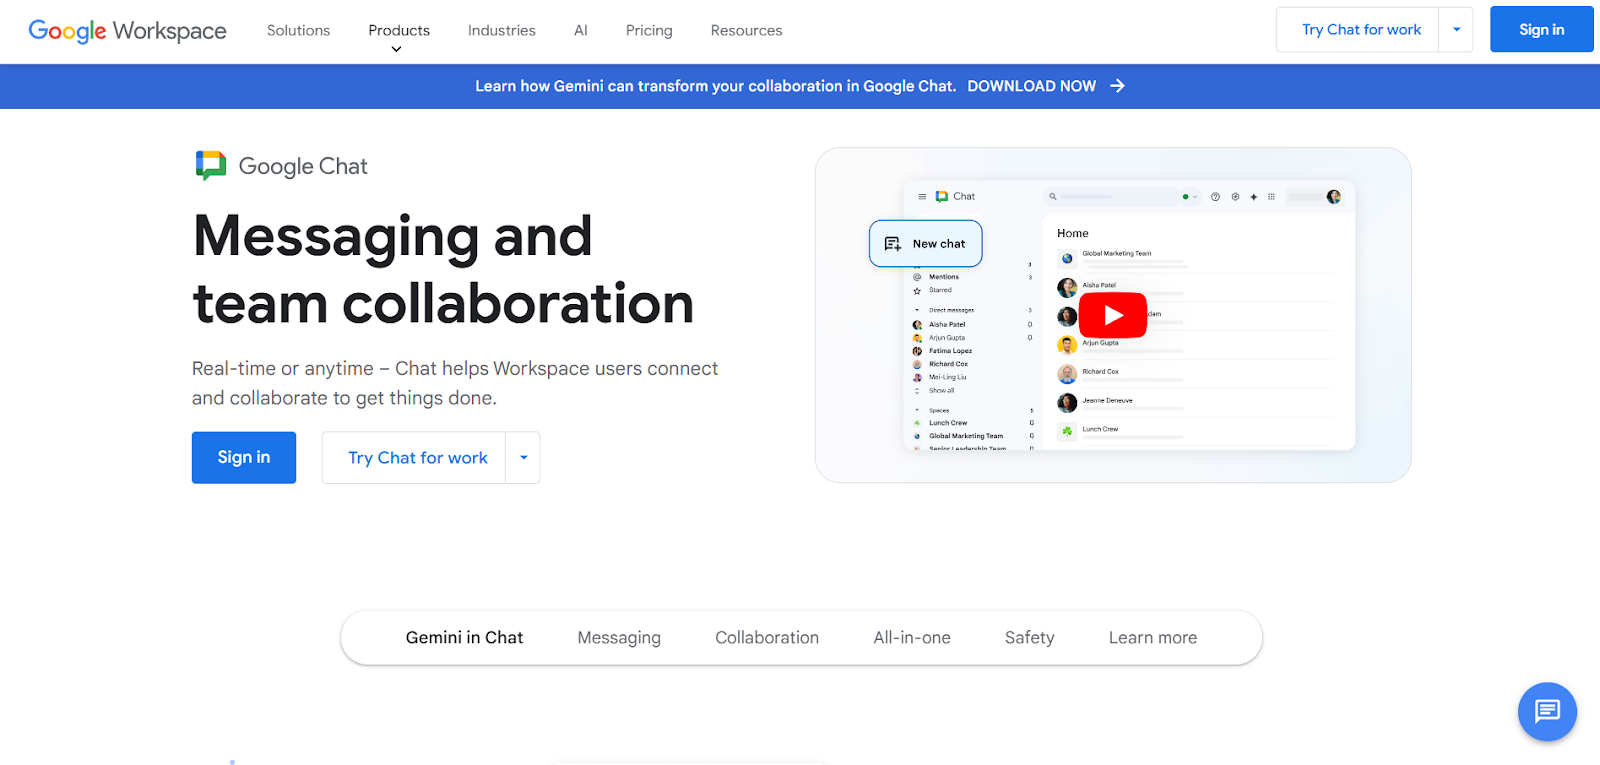Collapse the Spaces section in preview

pyautogui.click(x=917, y=410)
